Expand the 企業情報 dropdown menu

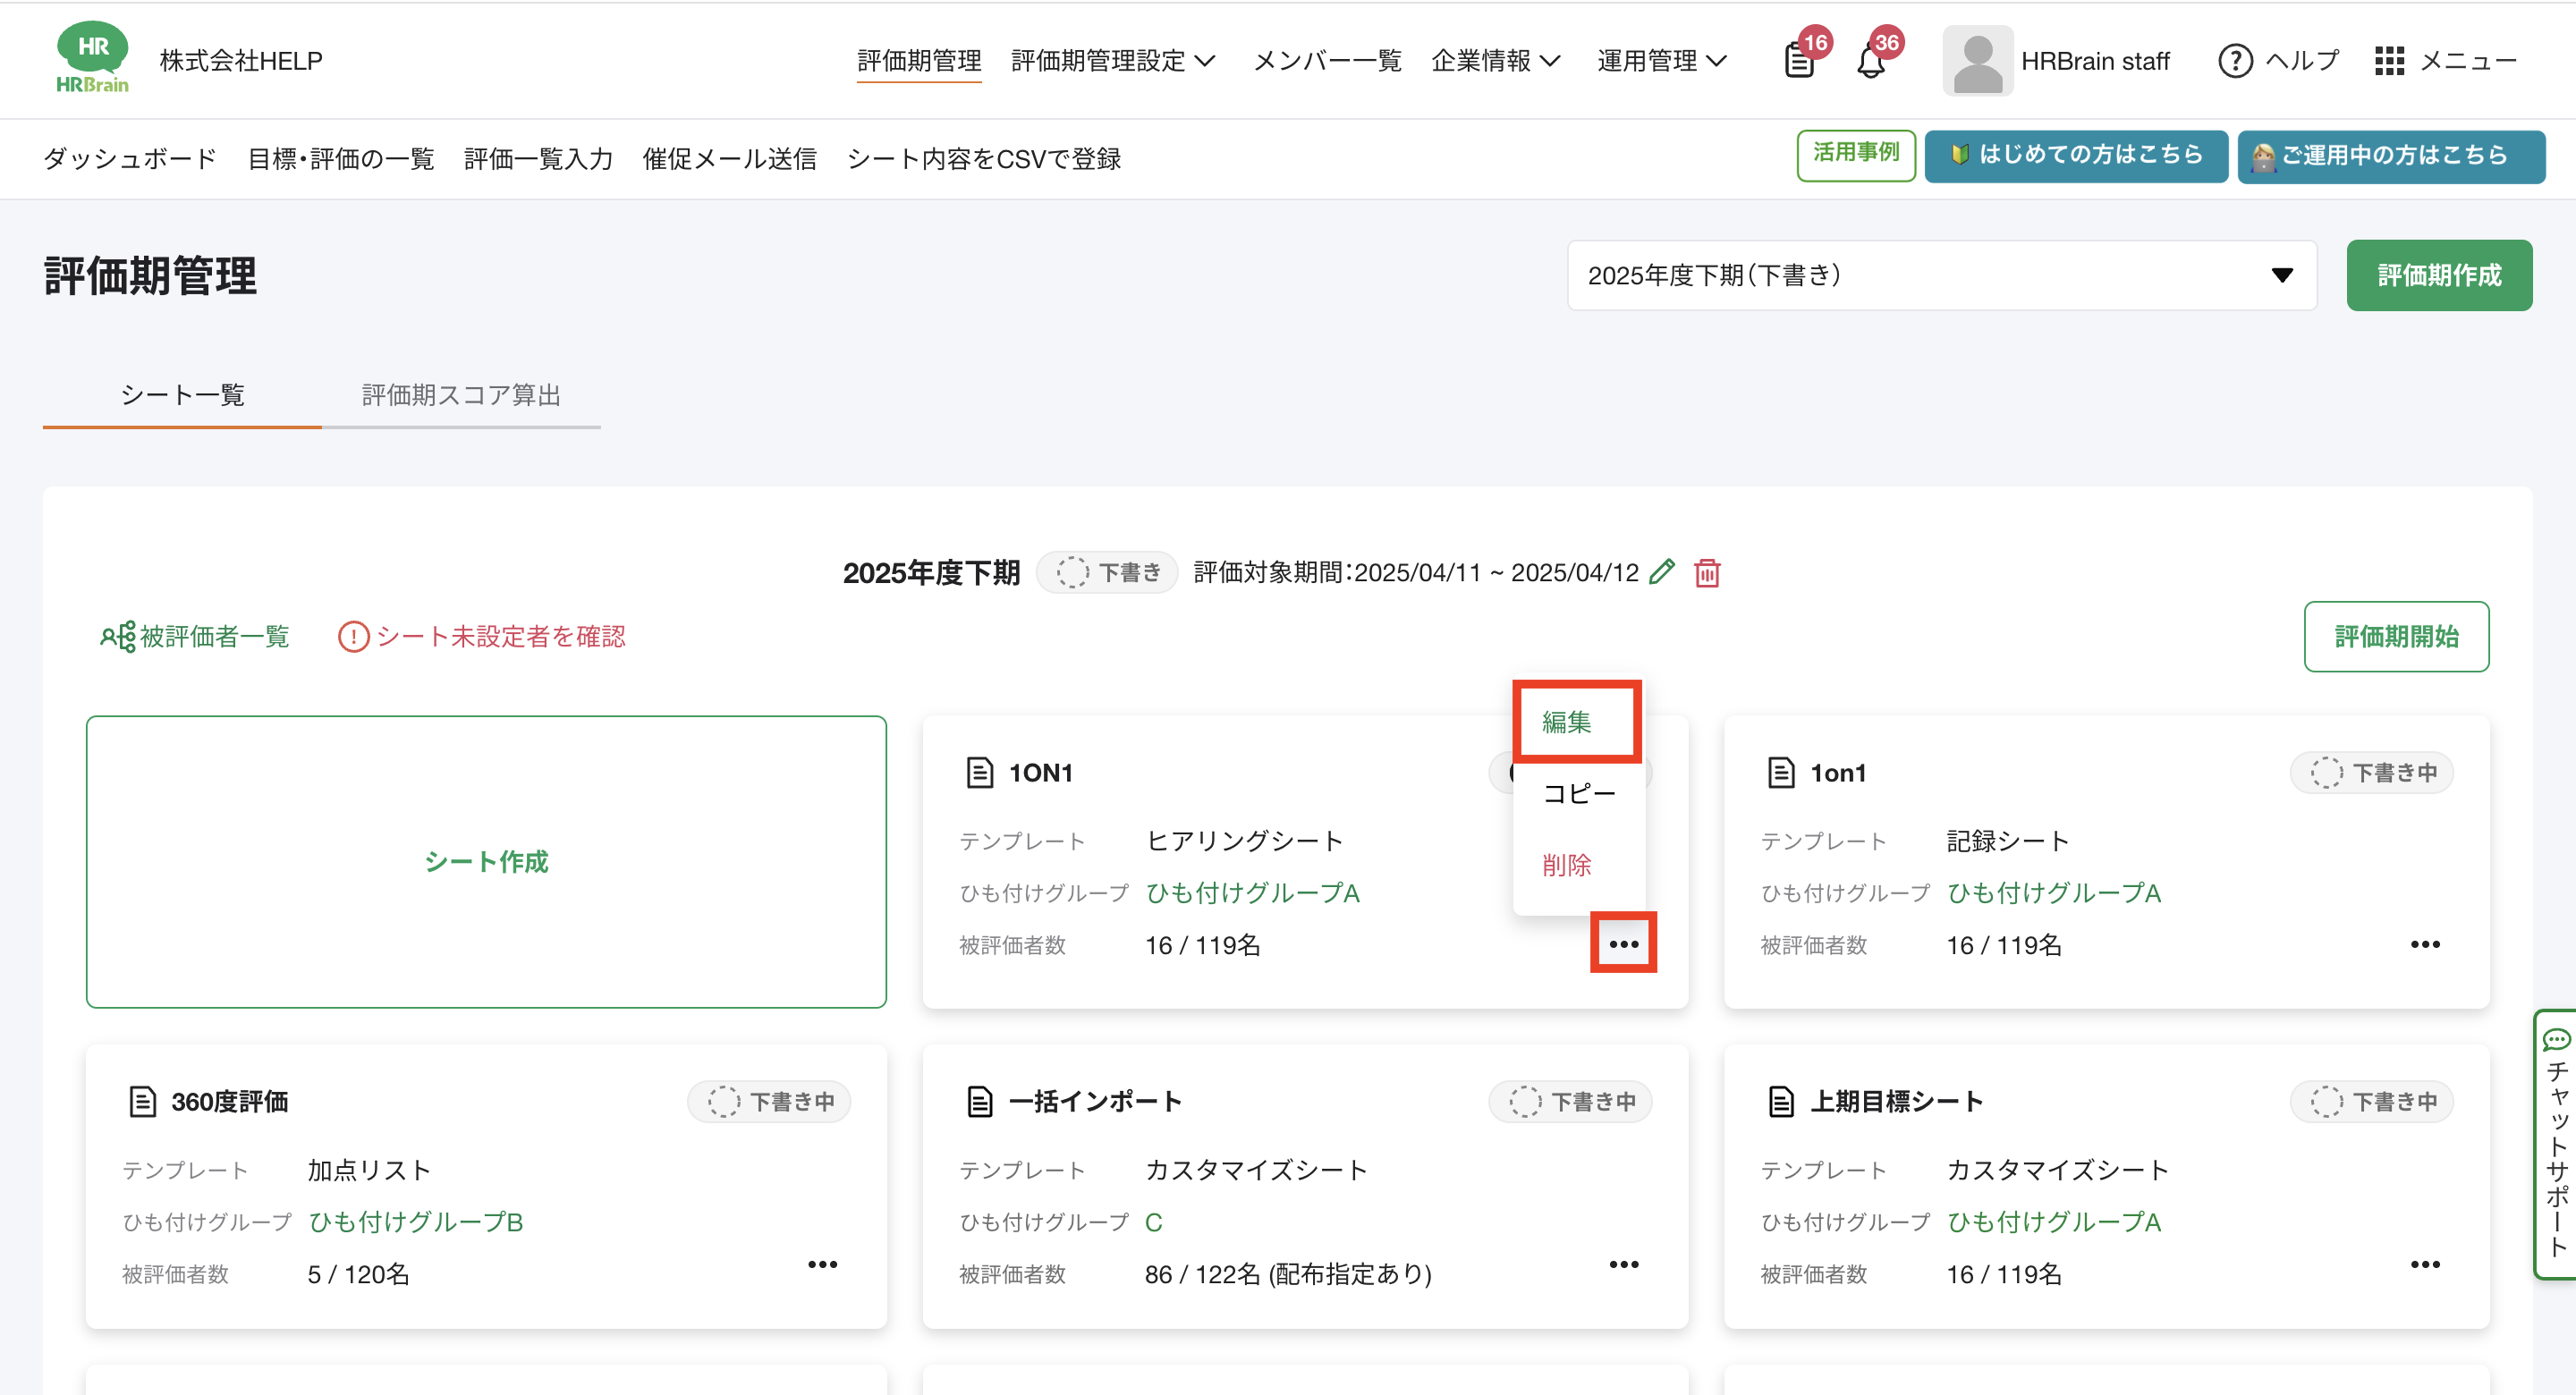tap(1495, 61)
